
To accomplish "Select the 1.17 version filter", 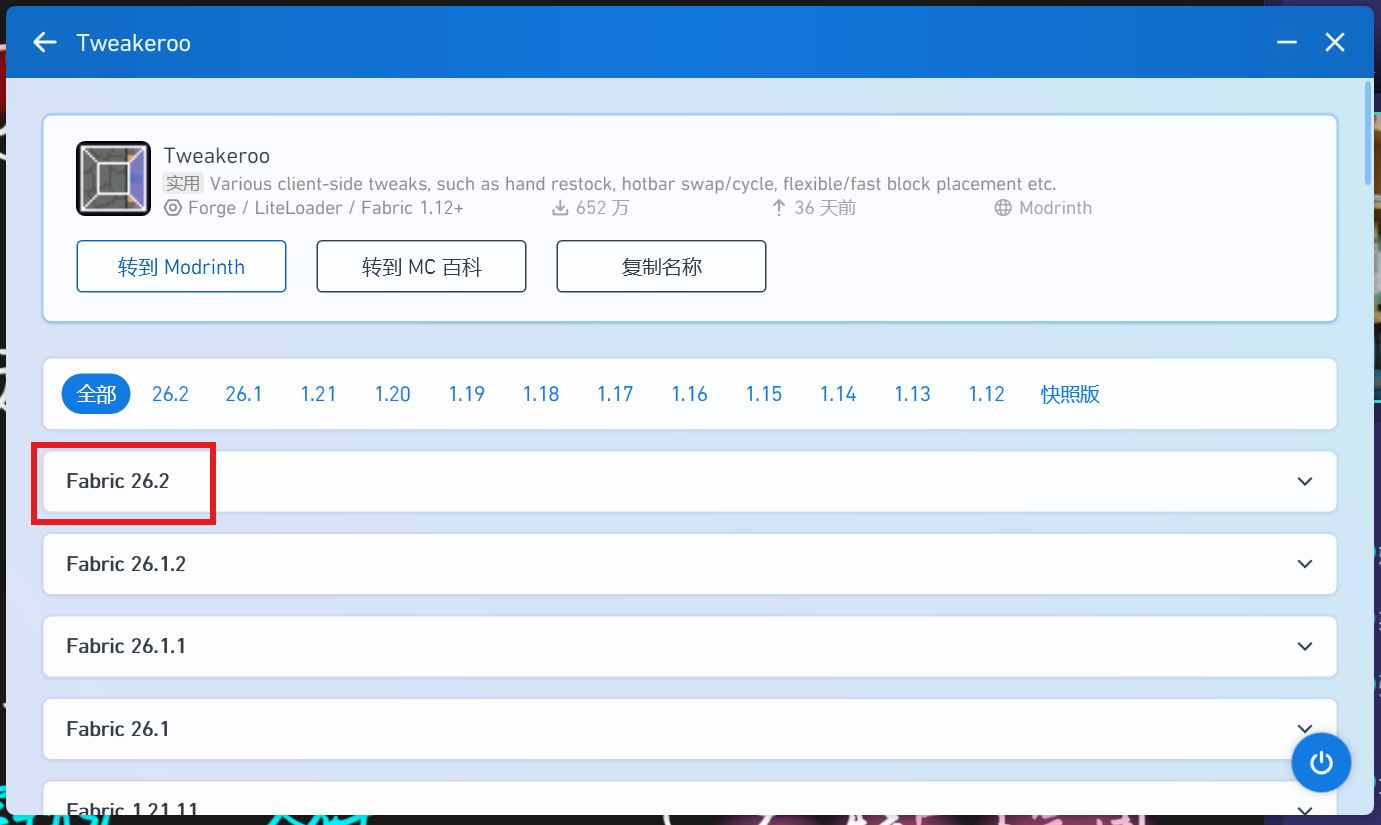I will coord(615,394).
